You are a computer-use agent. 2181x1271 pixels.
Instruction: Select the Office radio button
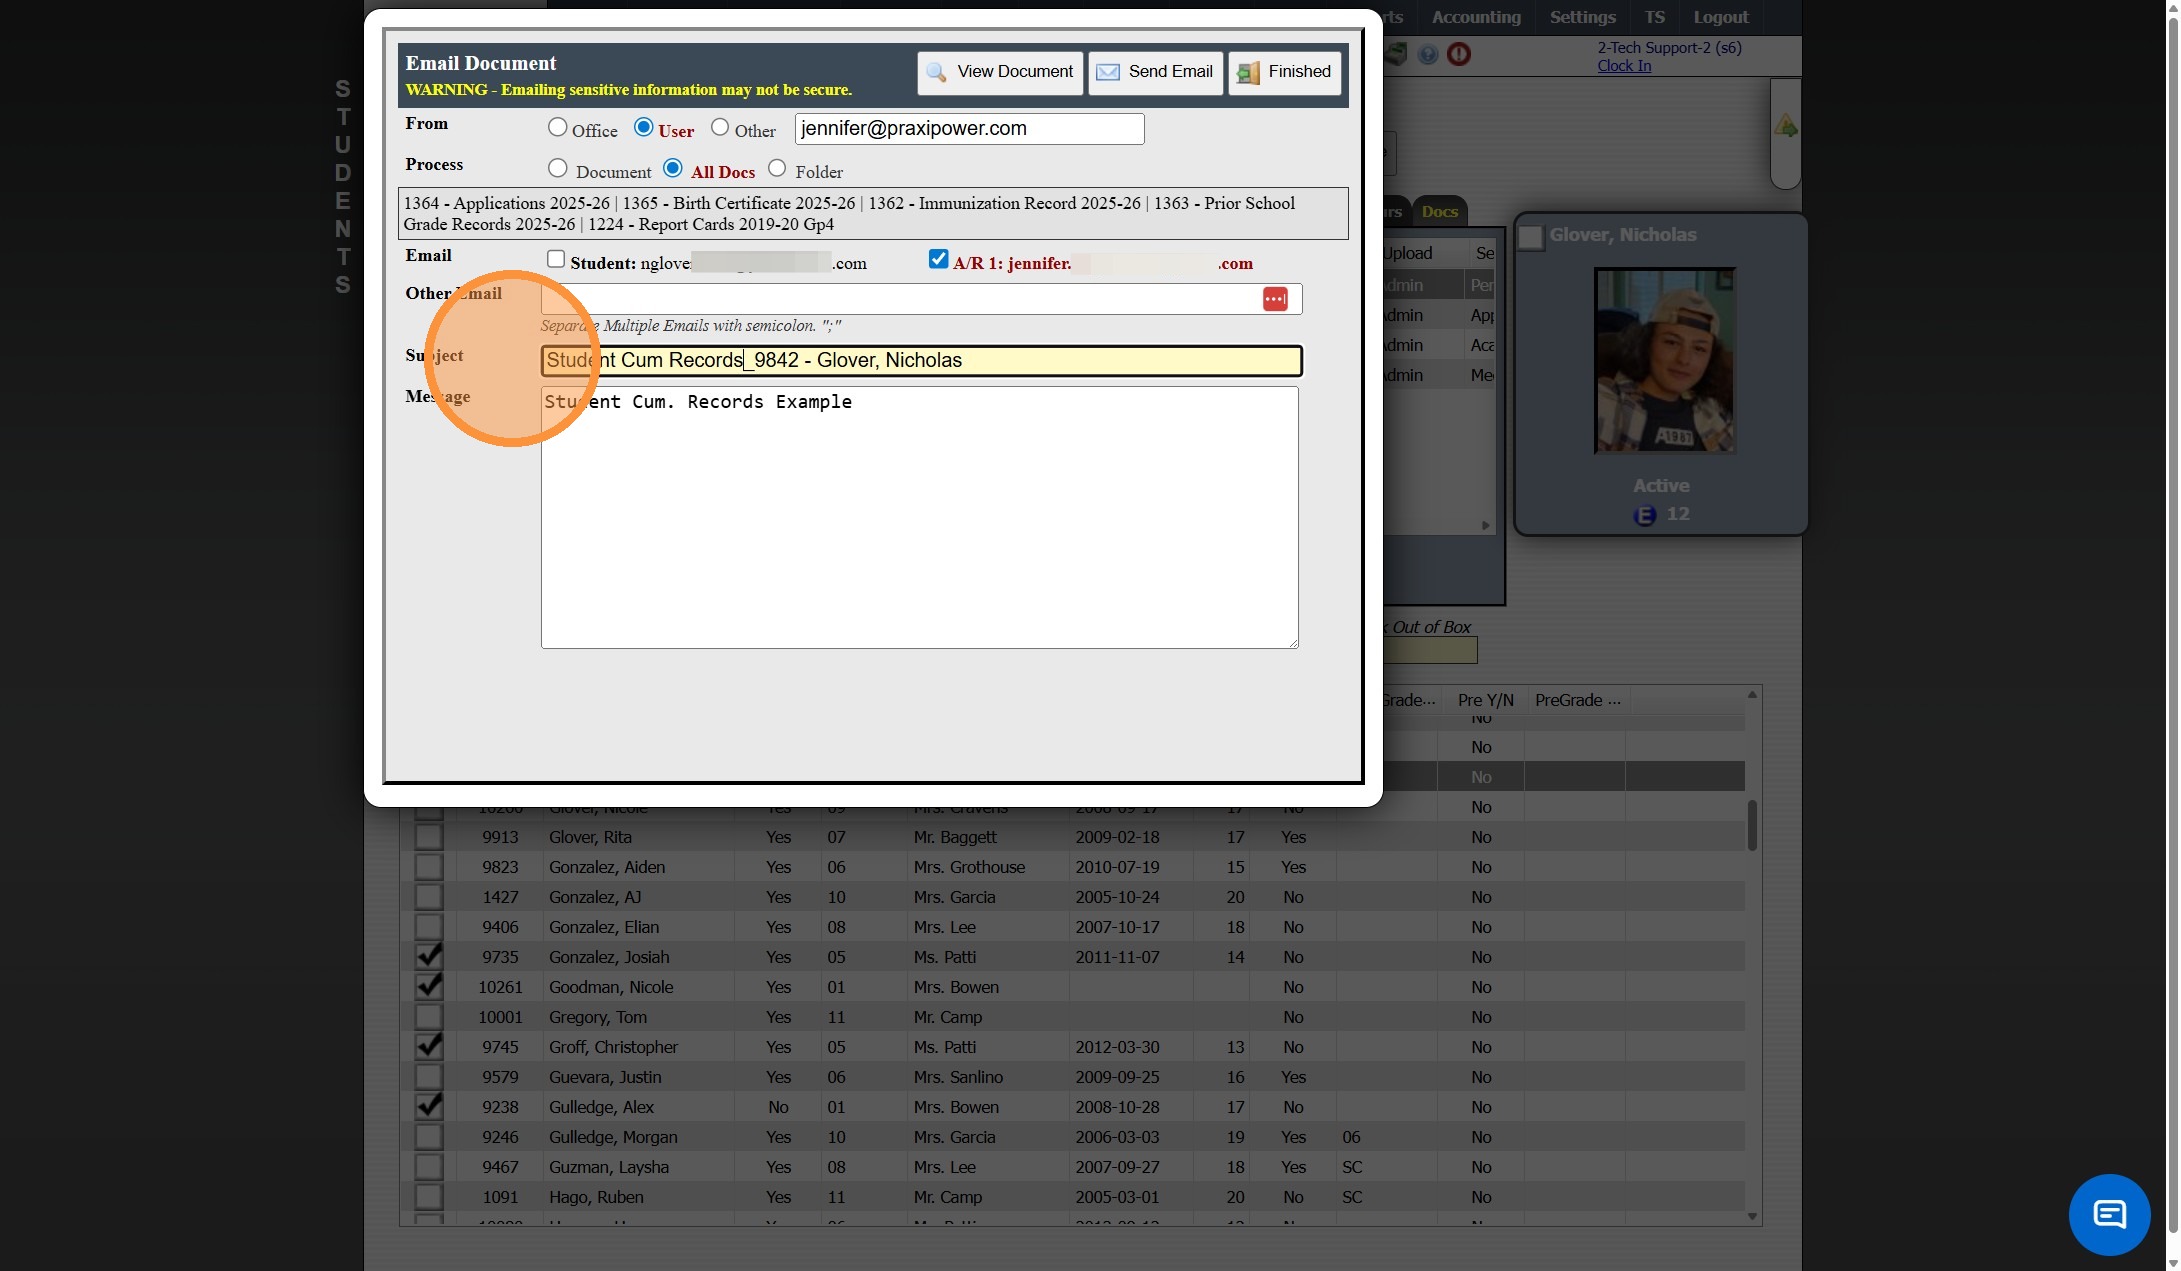coord(558,128)
